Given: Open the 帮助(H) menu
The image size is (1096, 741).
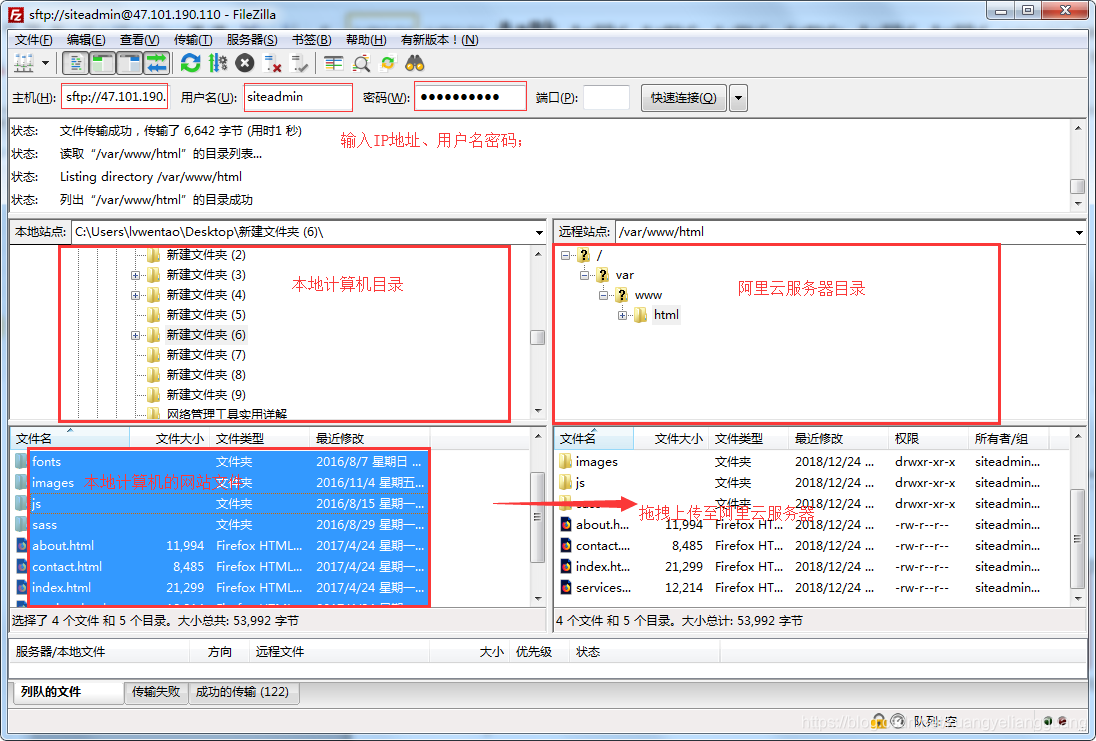Looking at the screenshot, I should coord(366,40).
